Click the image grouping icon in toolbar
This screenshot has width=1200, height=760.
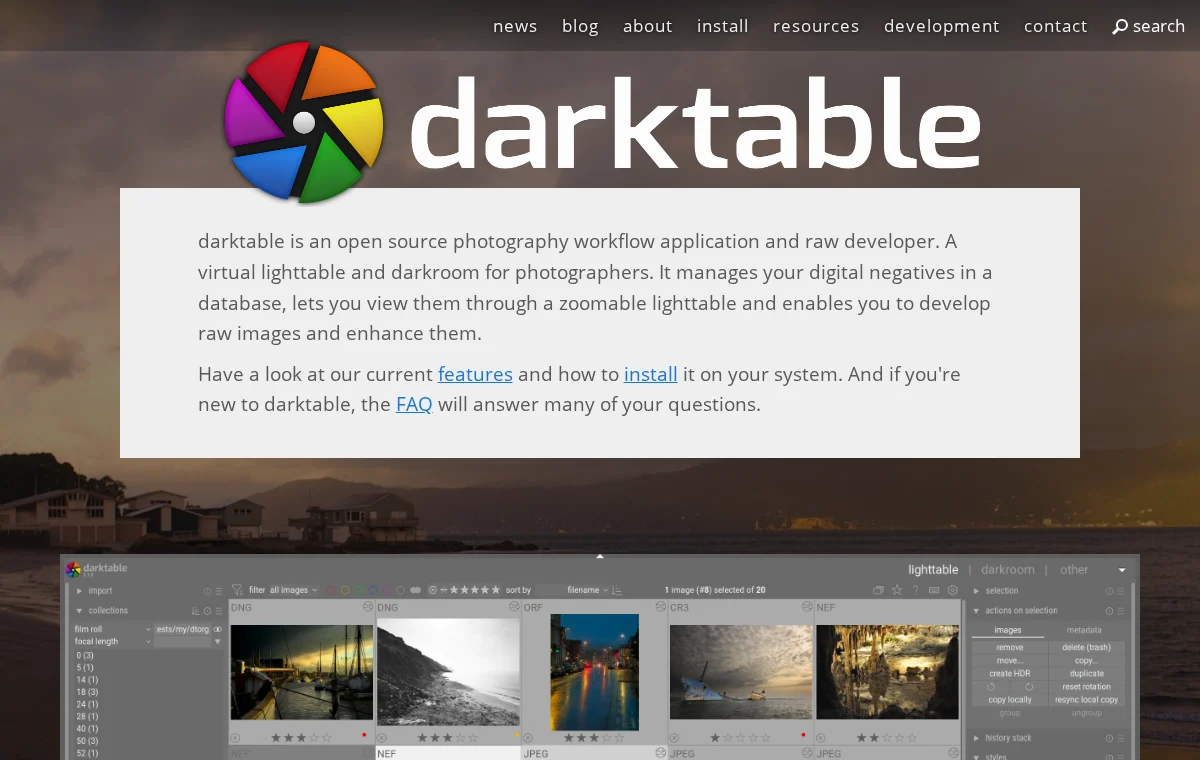pyautogui.click(x=878, y=590)
